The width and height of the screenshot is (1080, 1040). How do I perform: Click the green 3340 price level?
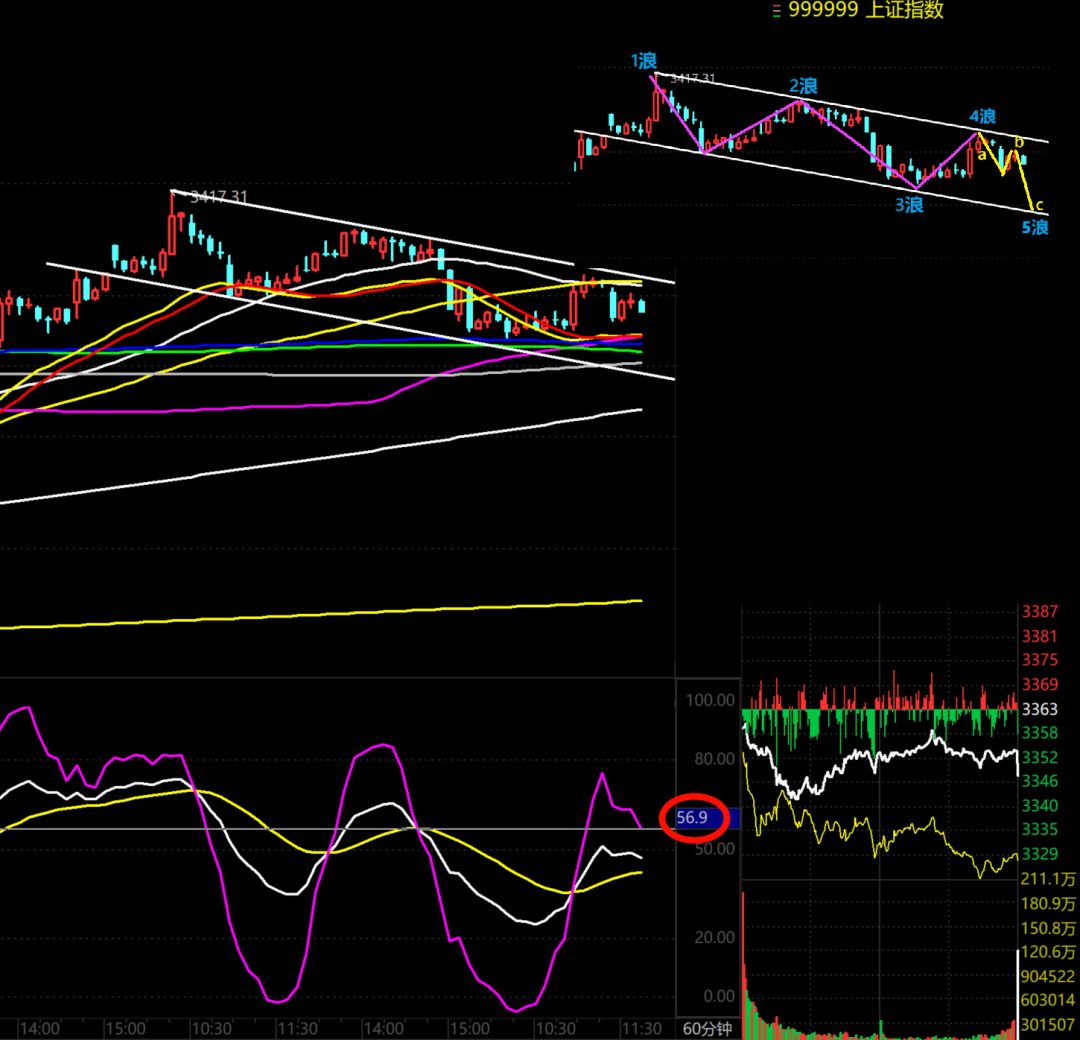click(x=1039, y=805)
